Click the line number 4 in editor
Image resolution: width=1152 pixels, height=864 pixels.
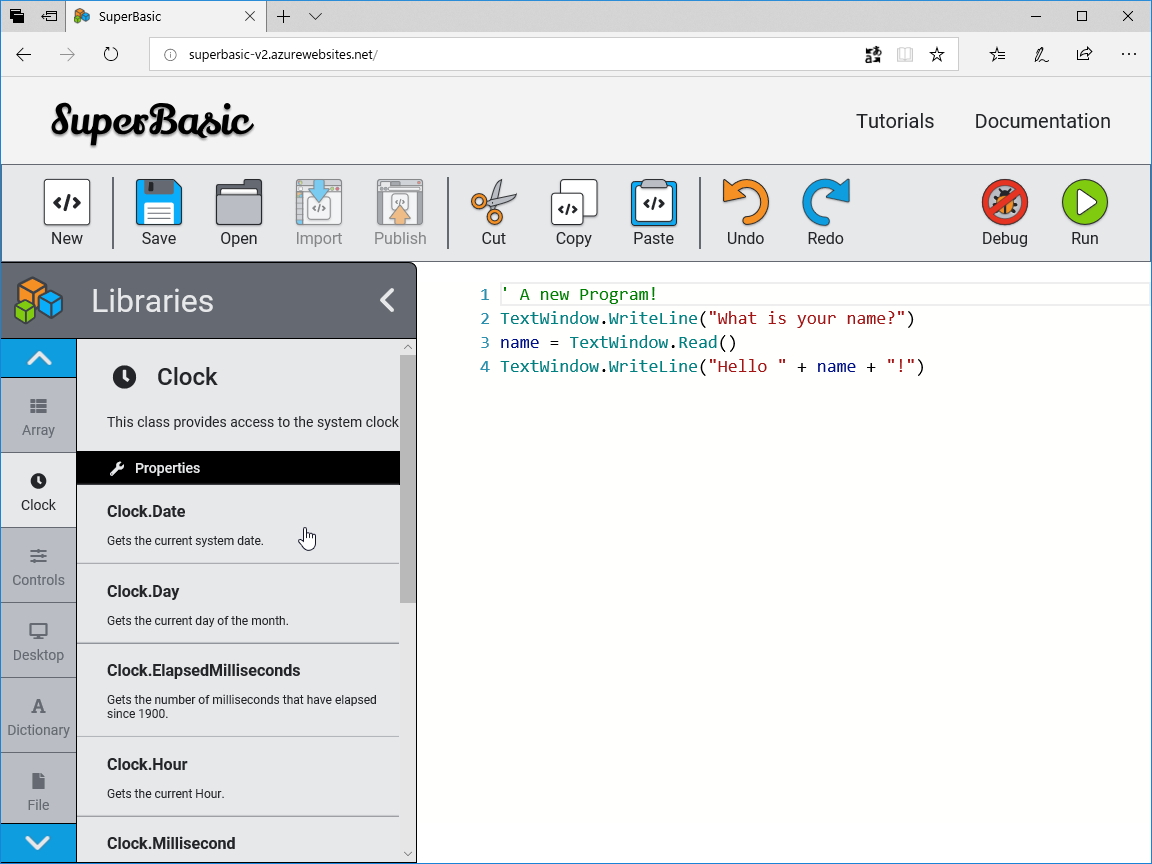tap(485, 367)
